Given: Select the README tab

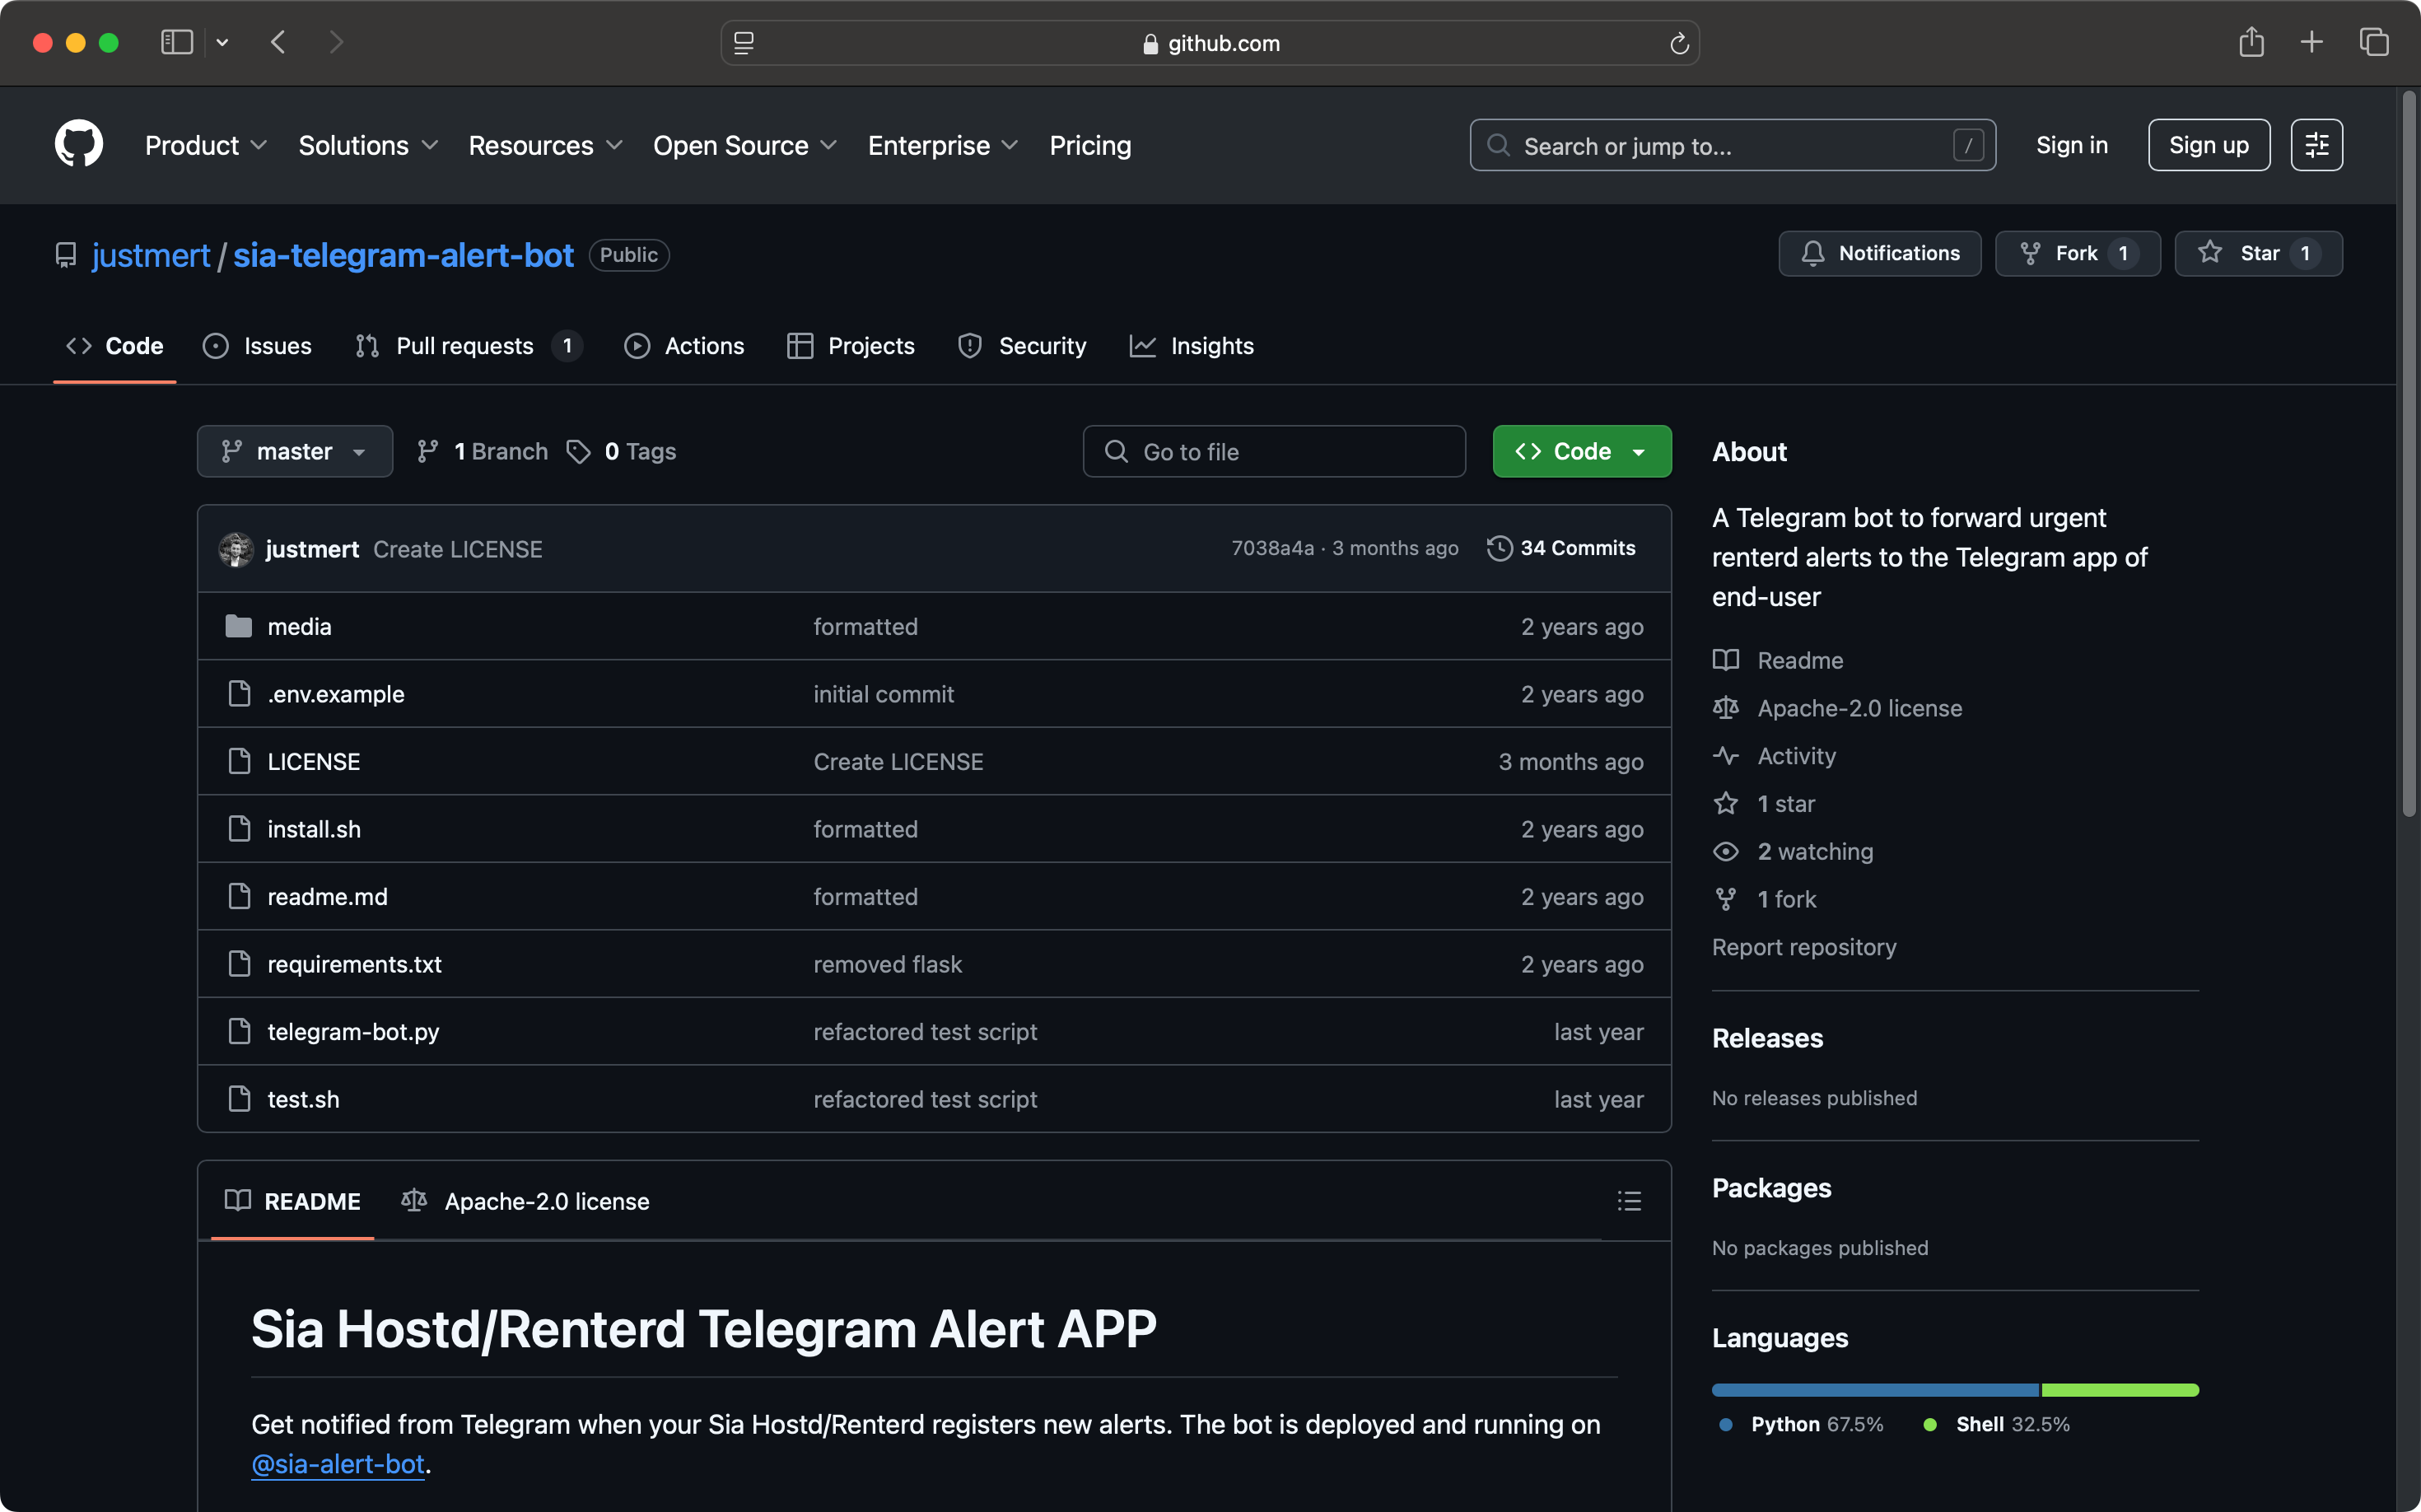Looking at the screenshot, I should click(x=292, y=1201).
